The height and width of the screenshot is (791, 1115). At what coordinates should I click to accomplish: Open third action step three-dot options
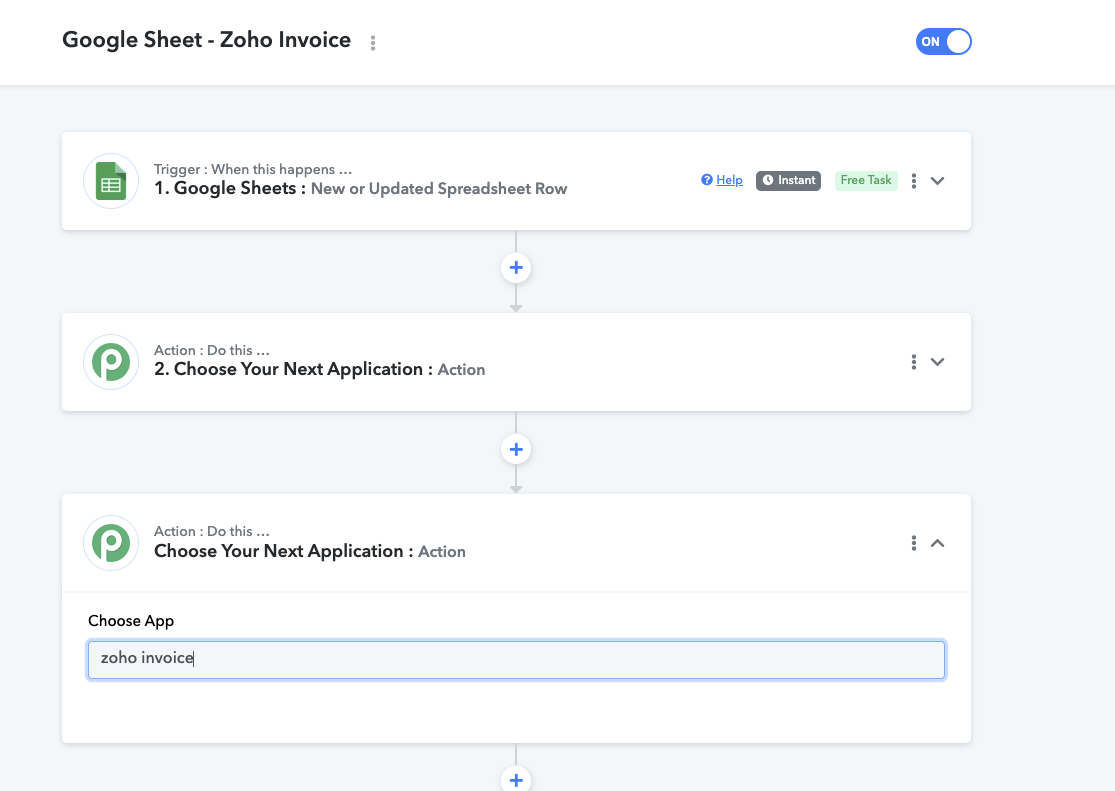pyautogui.click(x=914, y=543)
